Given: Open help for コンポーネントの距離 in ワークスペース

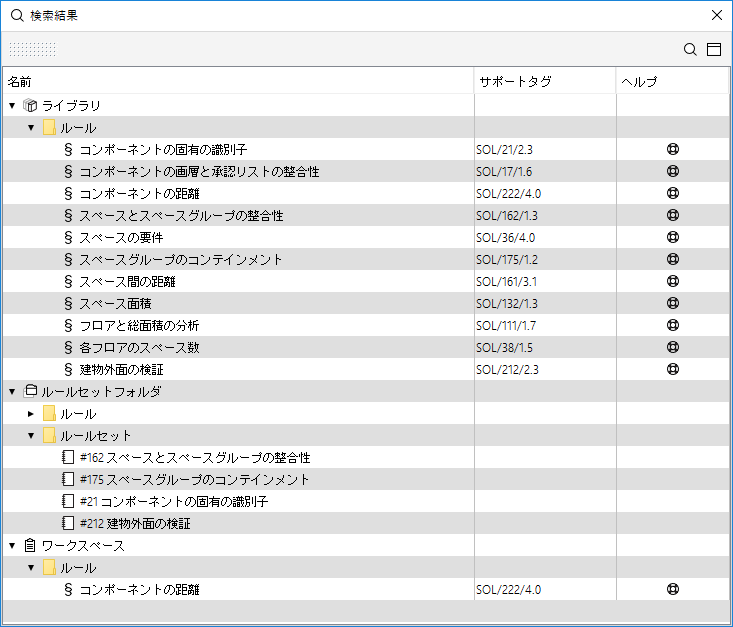Looking at the screenshot, I should coord(673,589).
